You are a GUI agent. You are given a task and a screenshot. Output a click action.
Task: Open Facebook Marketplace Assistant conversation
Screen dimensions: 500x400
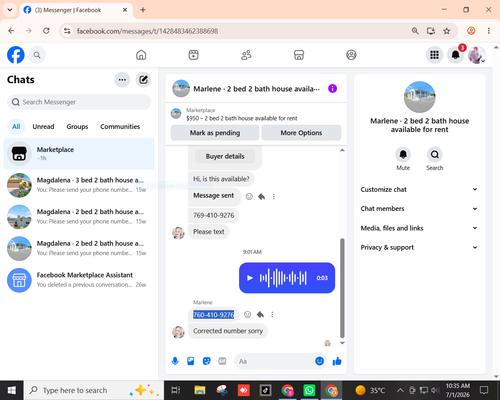tap(79, 280)
